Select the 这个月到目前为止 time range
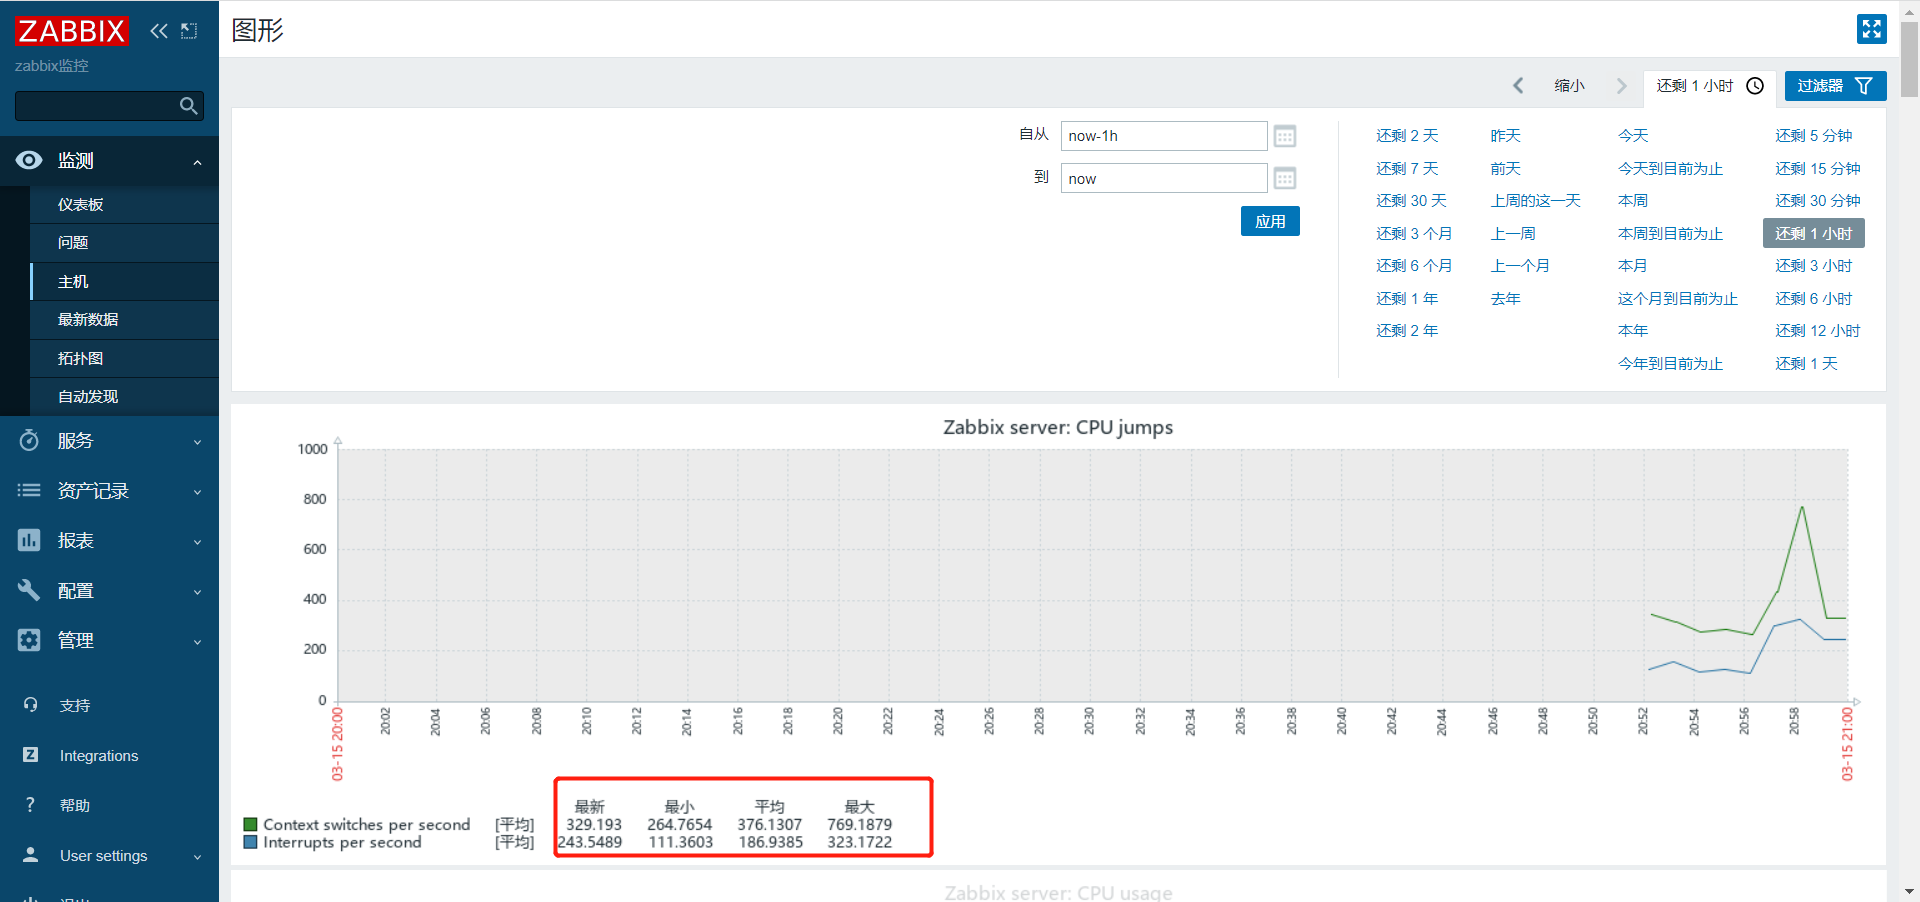Image resolution: width=1920 pixels, height=902 pixels. [1678, 299]
